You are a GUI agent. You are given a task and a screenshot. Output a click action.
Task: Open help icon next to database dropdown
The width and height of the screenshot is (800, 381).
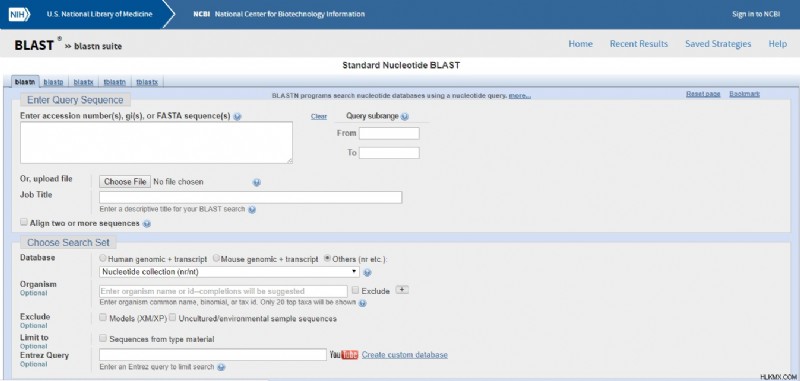[367, 272]
